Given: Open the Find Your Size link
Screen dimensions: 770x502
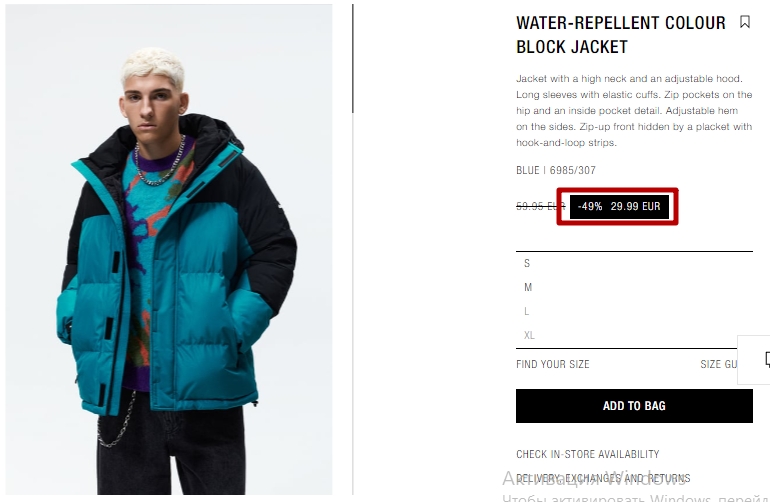Looking at the screenshot, I should click(x=552, y=364).
